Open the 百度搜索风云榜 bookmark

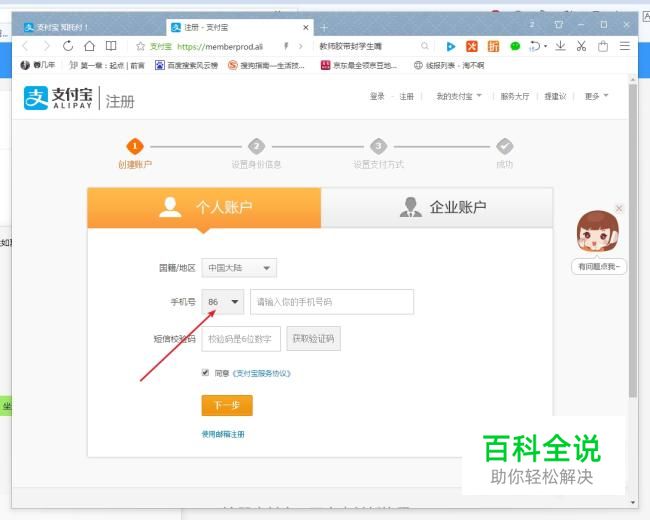coord(187,65)
